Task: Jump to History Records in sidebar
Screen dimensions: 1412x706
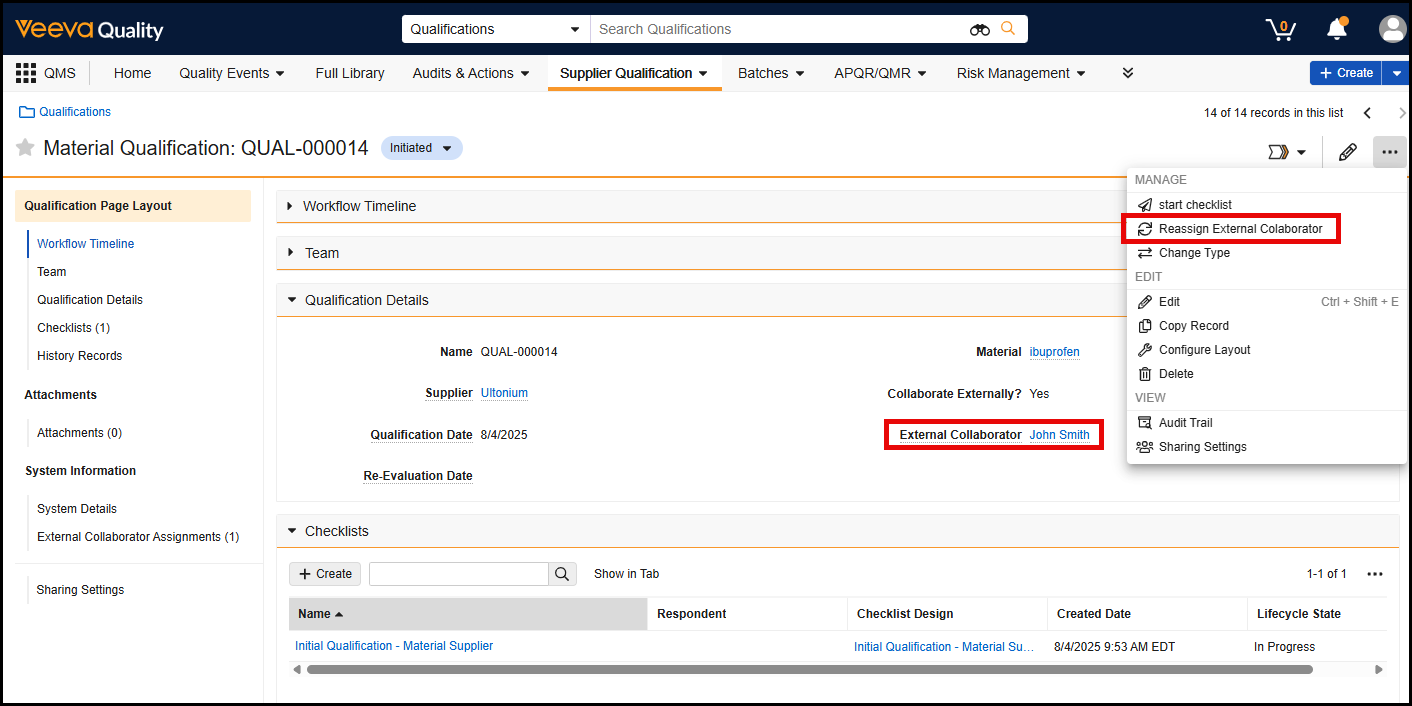Action: click(x=79, y=356)
